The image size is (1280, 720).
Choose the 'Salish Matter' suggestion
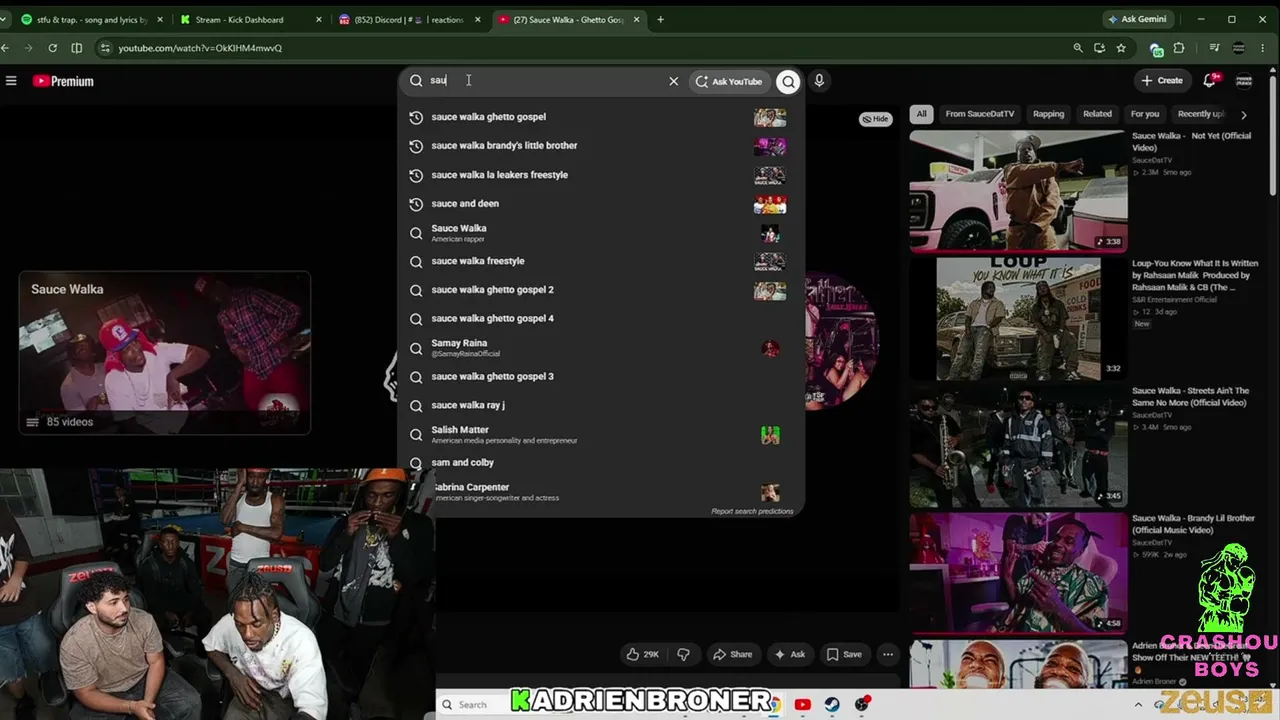click(600, 434)
